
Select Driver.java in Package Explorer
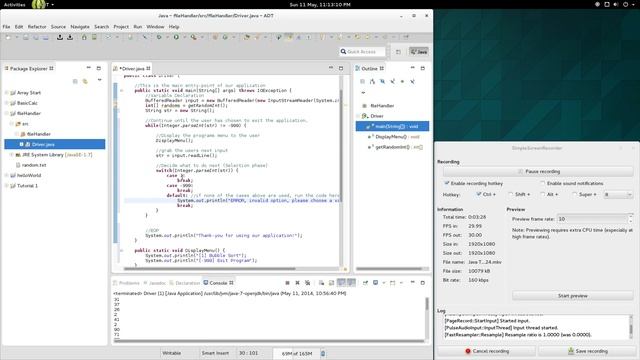(x=55, y=144)
